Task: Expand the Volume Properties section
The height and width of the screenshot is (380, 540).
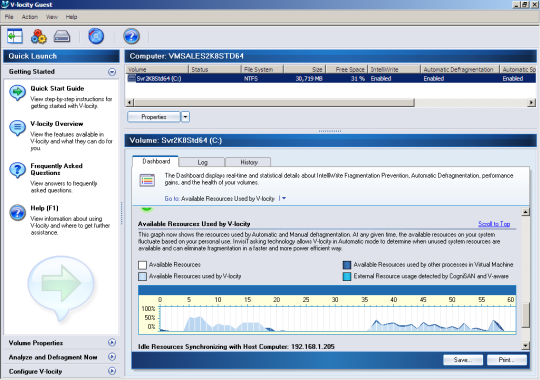Action: point(112,342)
